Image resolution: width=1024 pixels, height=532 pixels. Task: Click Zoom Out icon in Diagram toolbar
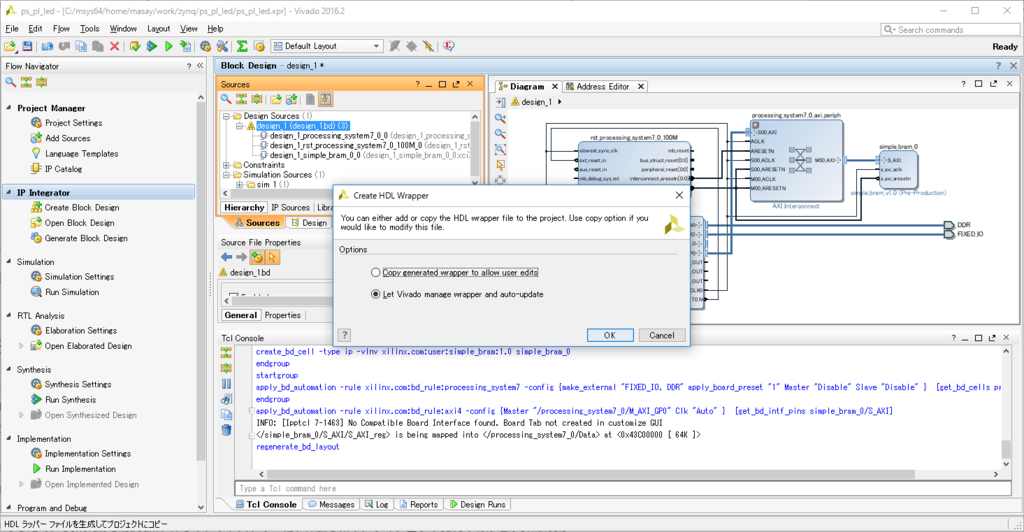(x=500, y=134)
